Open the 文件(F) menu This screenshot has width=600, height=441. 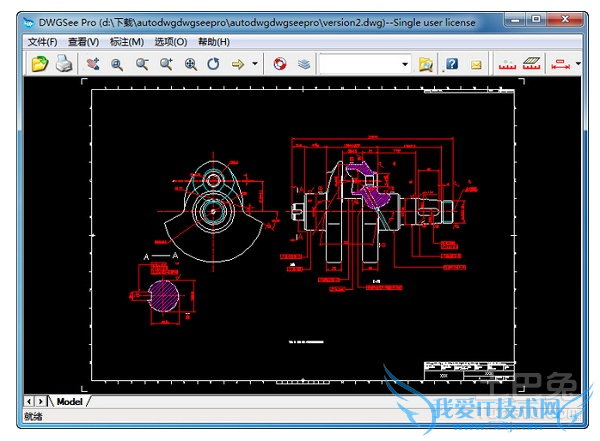pyautogui.click(x=43, y=42)
